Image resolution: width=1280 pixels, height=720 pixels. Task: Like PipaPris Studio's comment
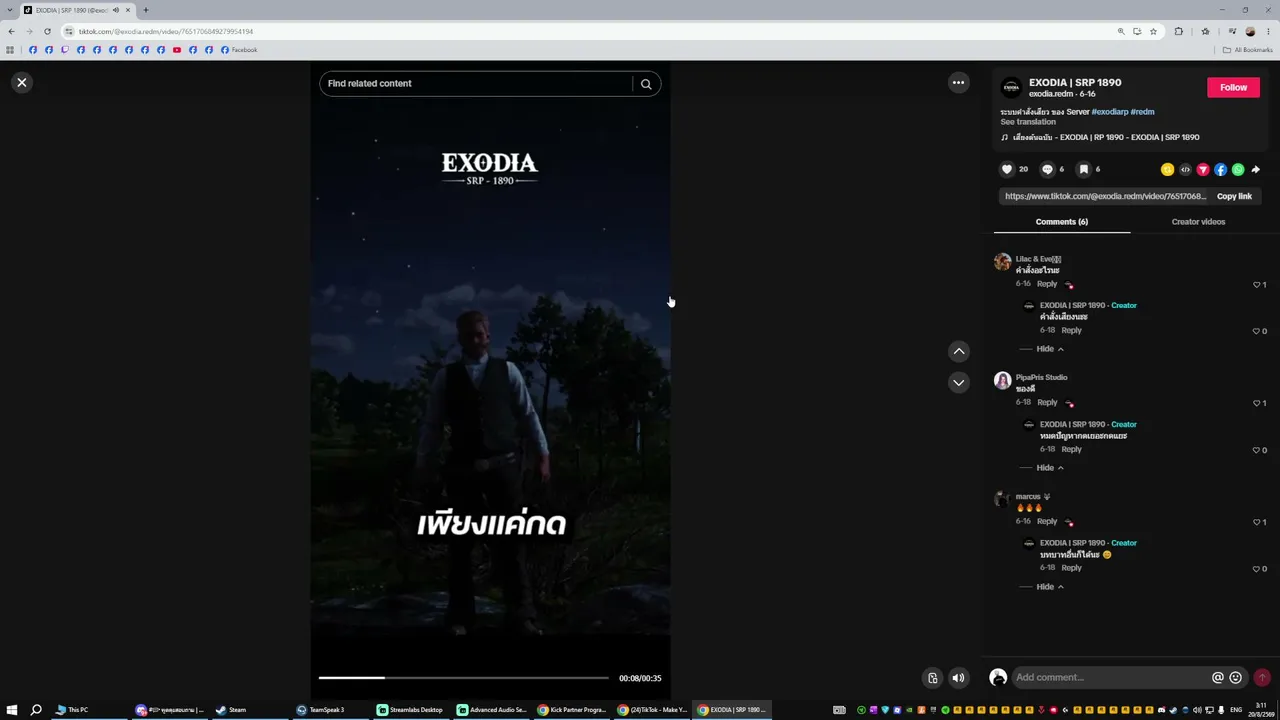click(x=1257, y=403)
